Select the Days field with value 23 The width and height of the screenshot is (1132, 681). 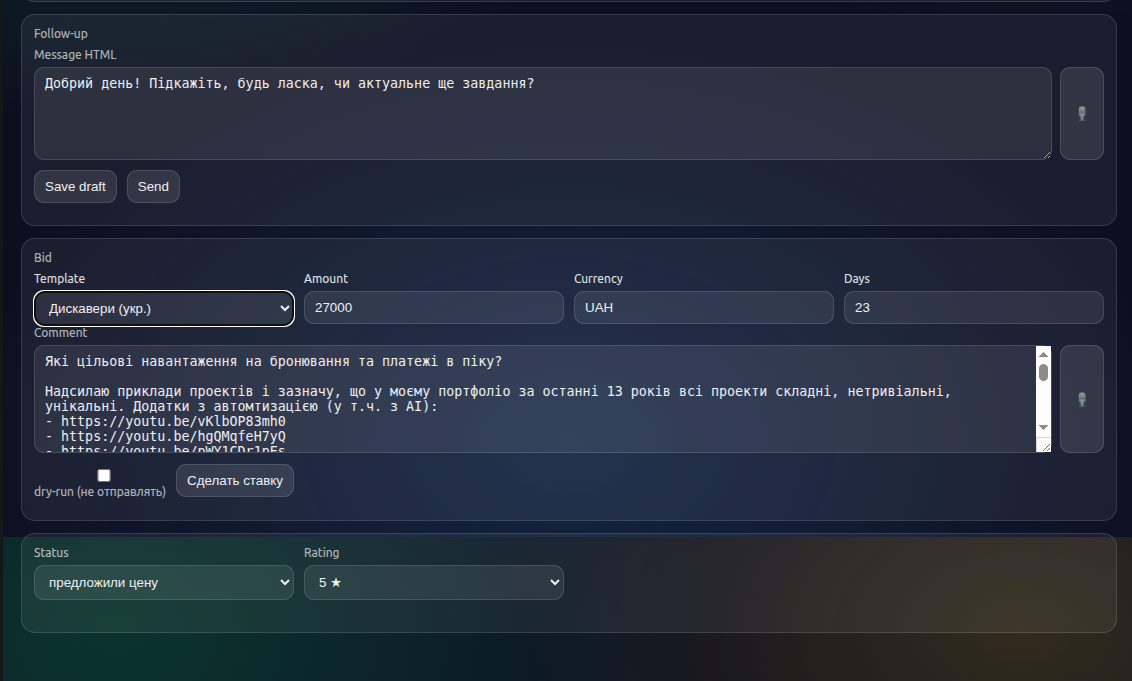point(973,308)
